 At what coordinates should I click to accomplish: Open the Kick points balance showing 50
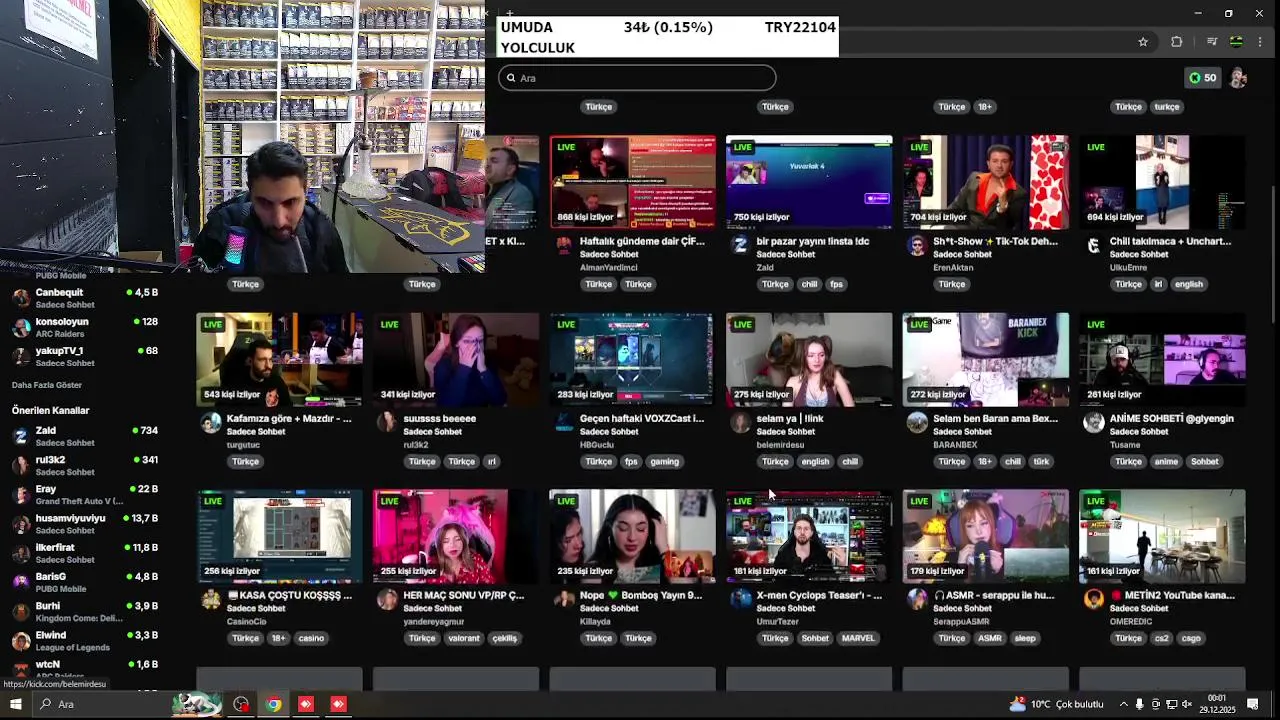[x=1202, y=78]
